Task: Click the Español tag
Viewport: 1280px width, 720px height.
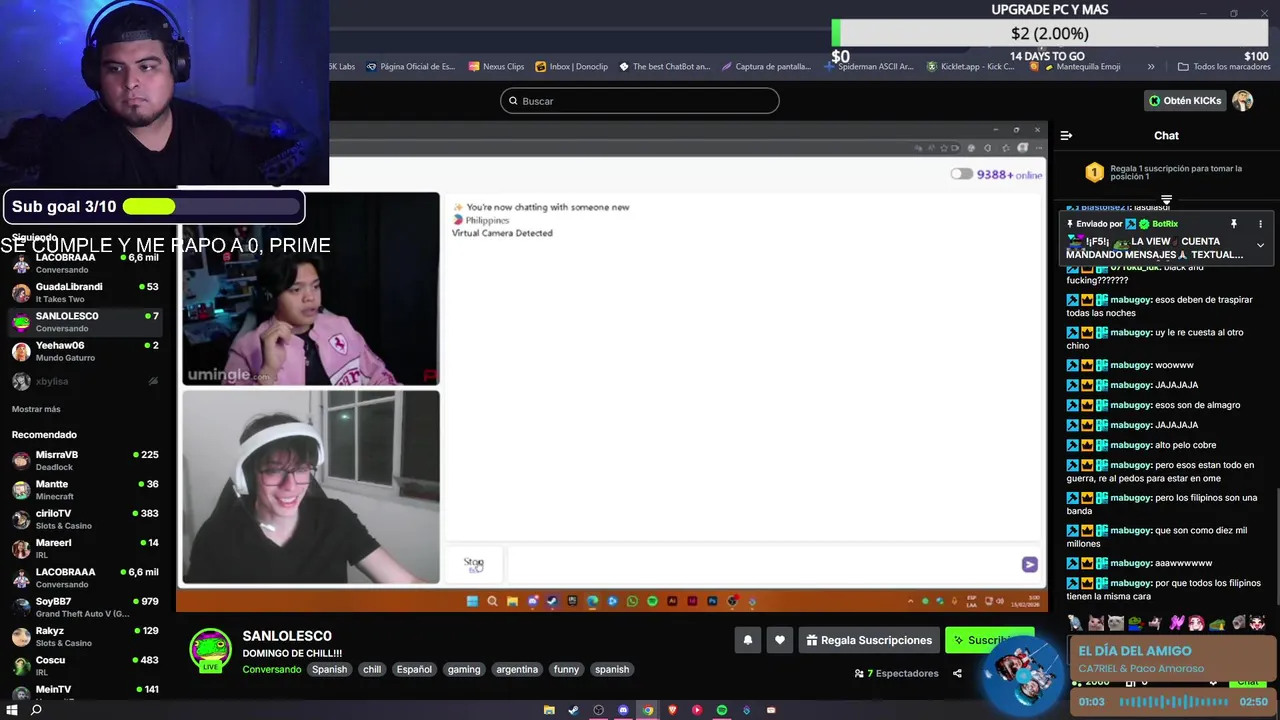Action: [414, 669]
